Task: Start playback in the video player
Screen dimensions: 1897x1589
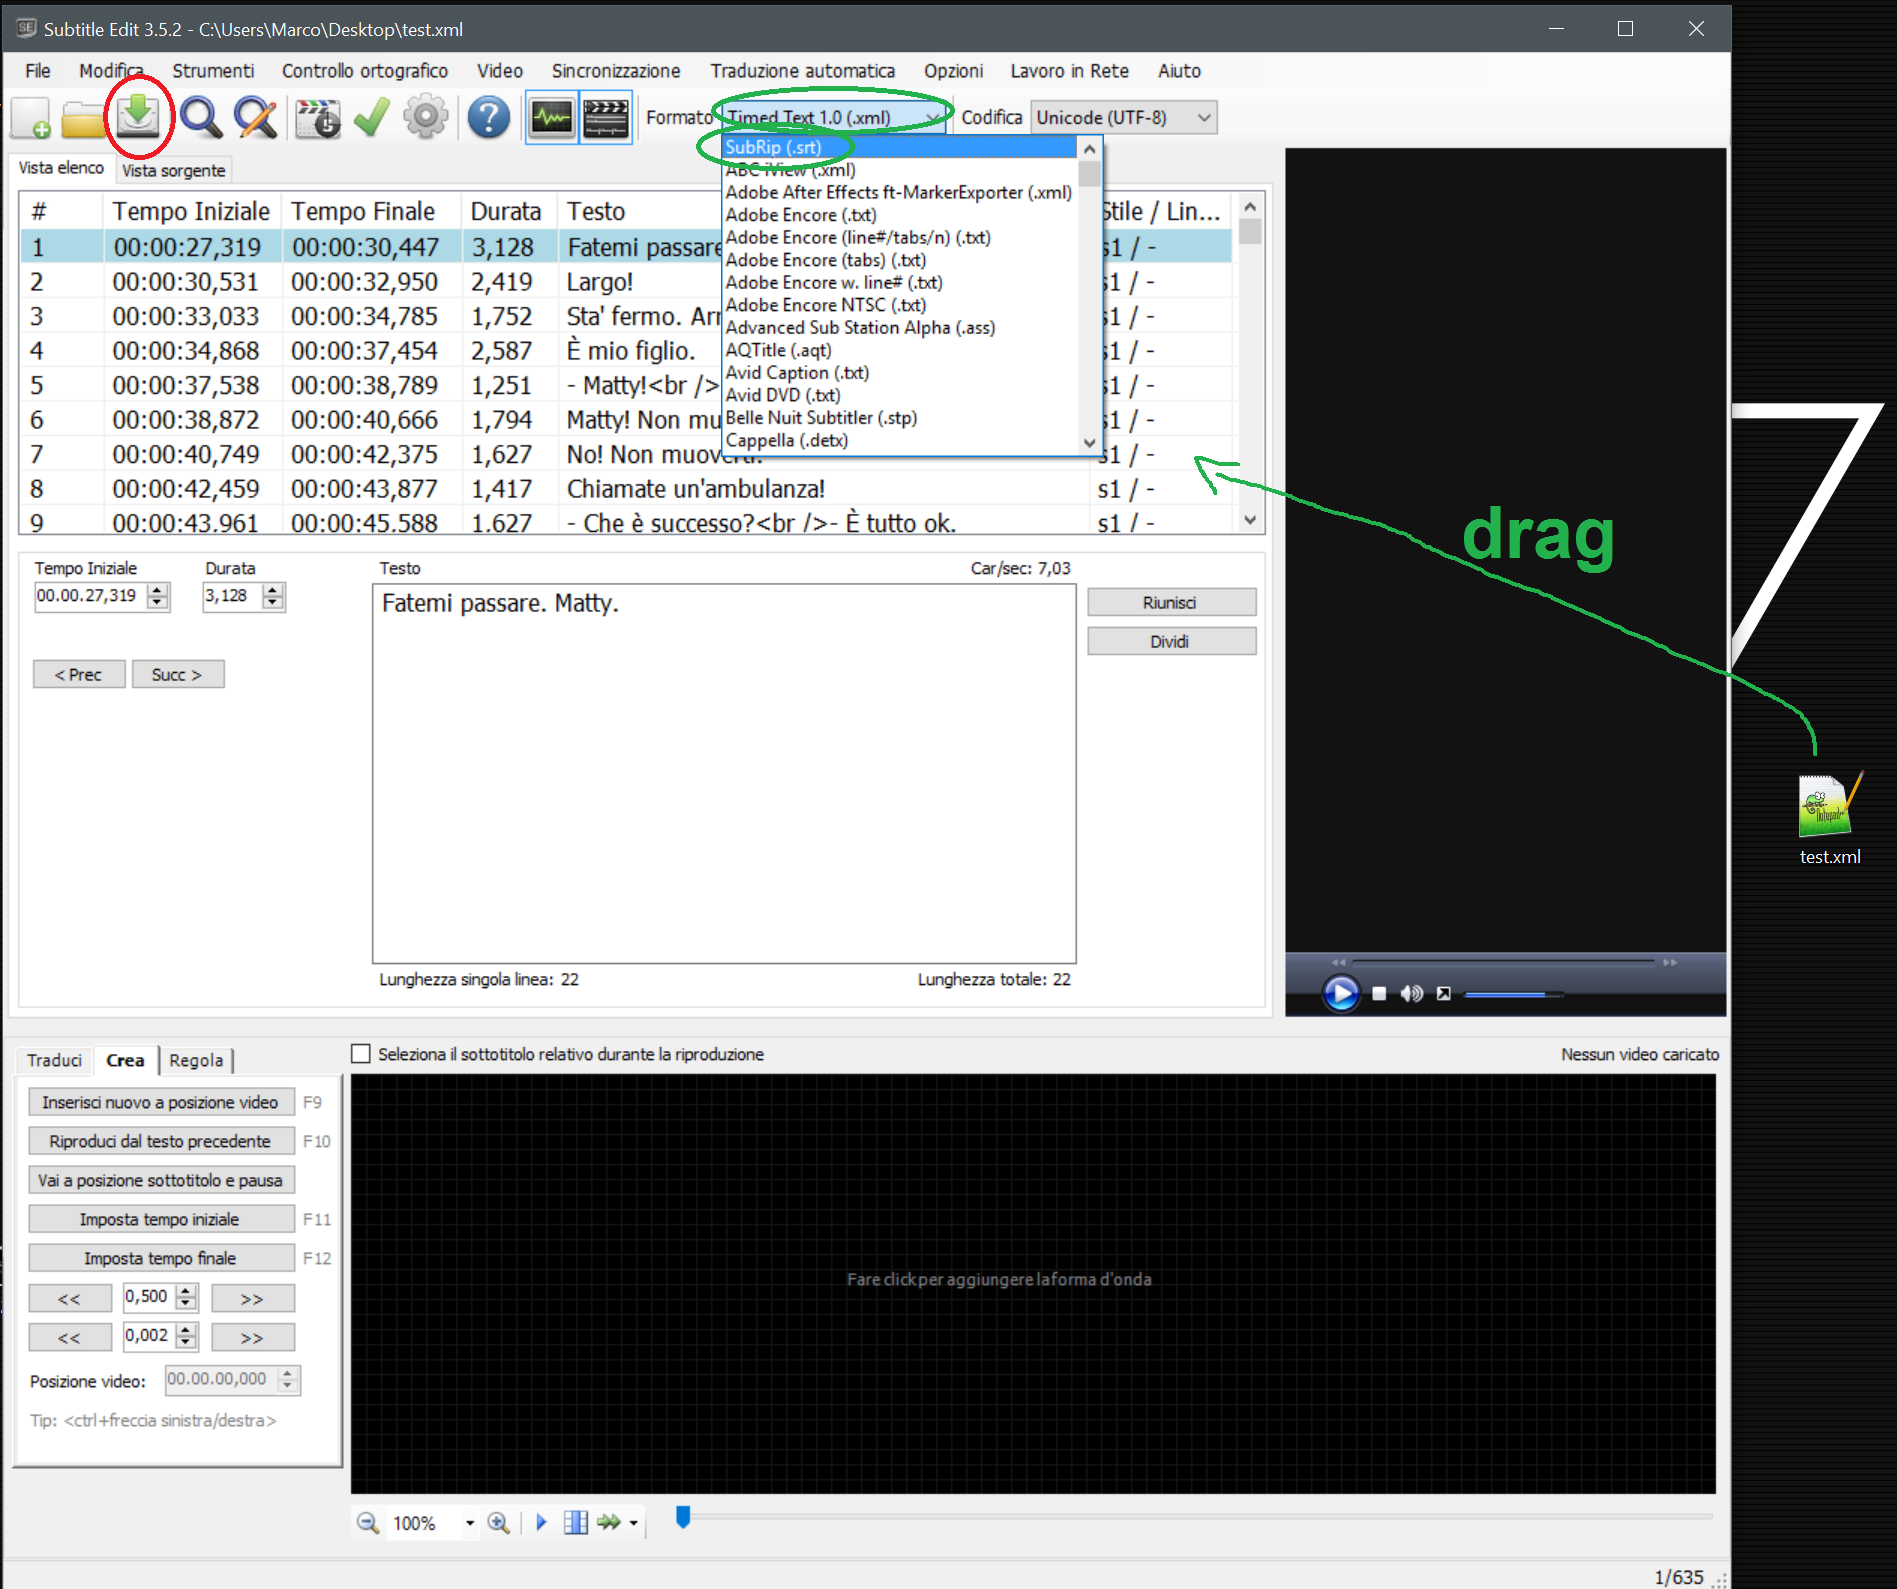Action: pos(1341,994)
